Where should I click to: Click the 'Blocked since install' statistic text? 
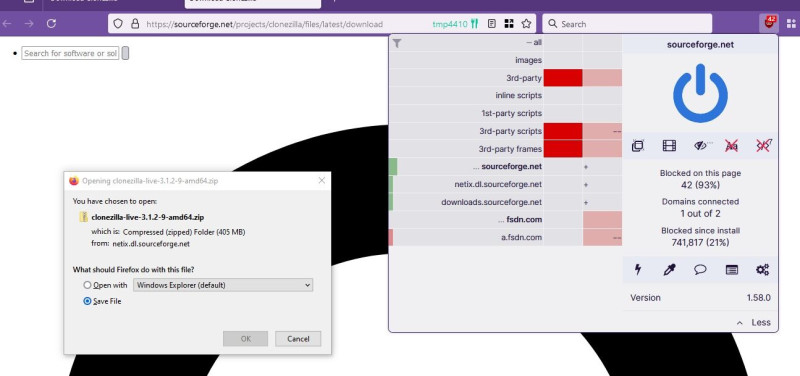coord(700,231)
